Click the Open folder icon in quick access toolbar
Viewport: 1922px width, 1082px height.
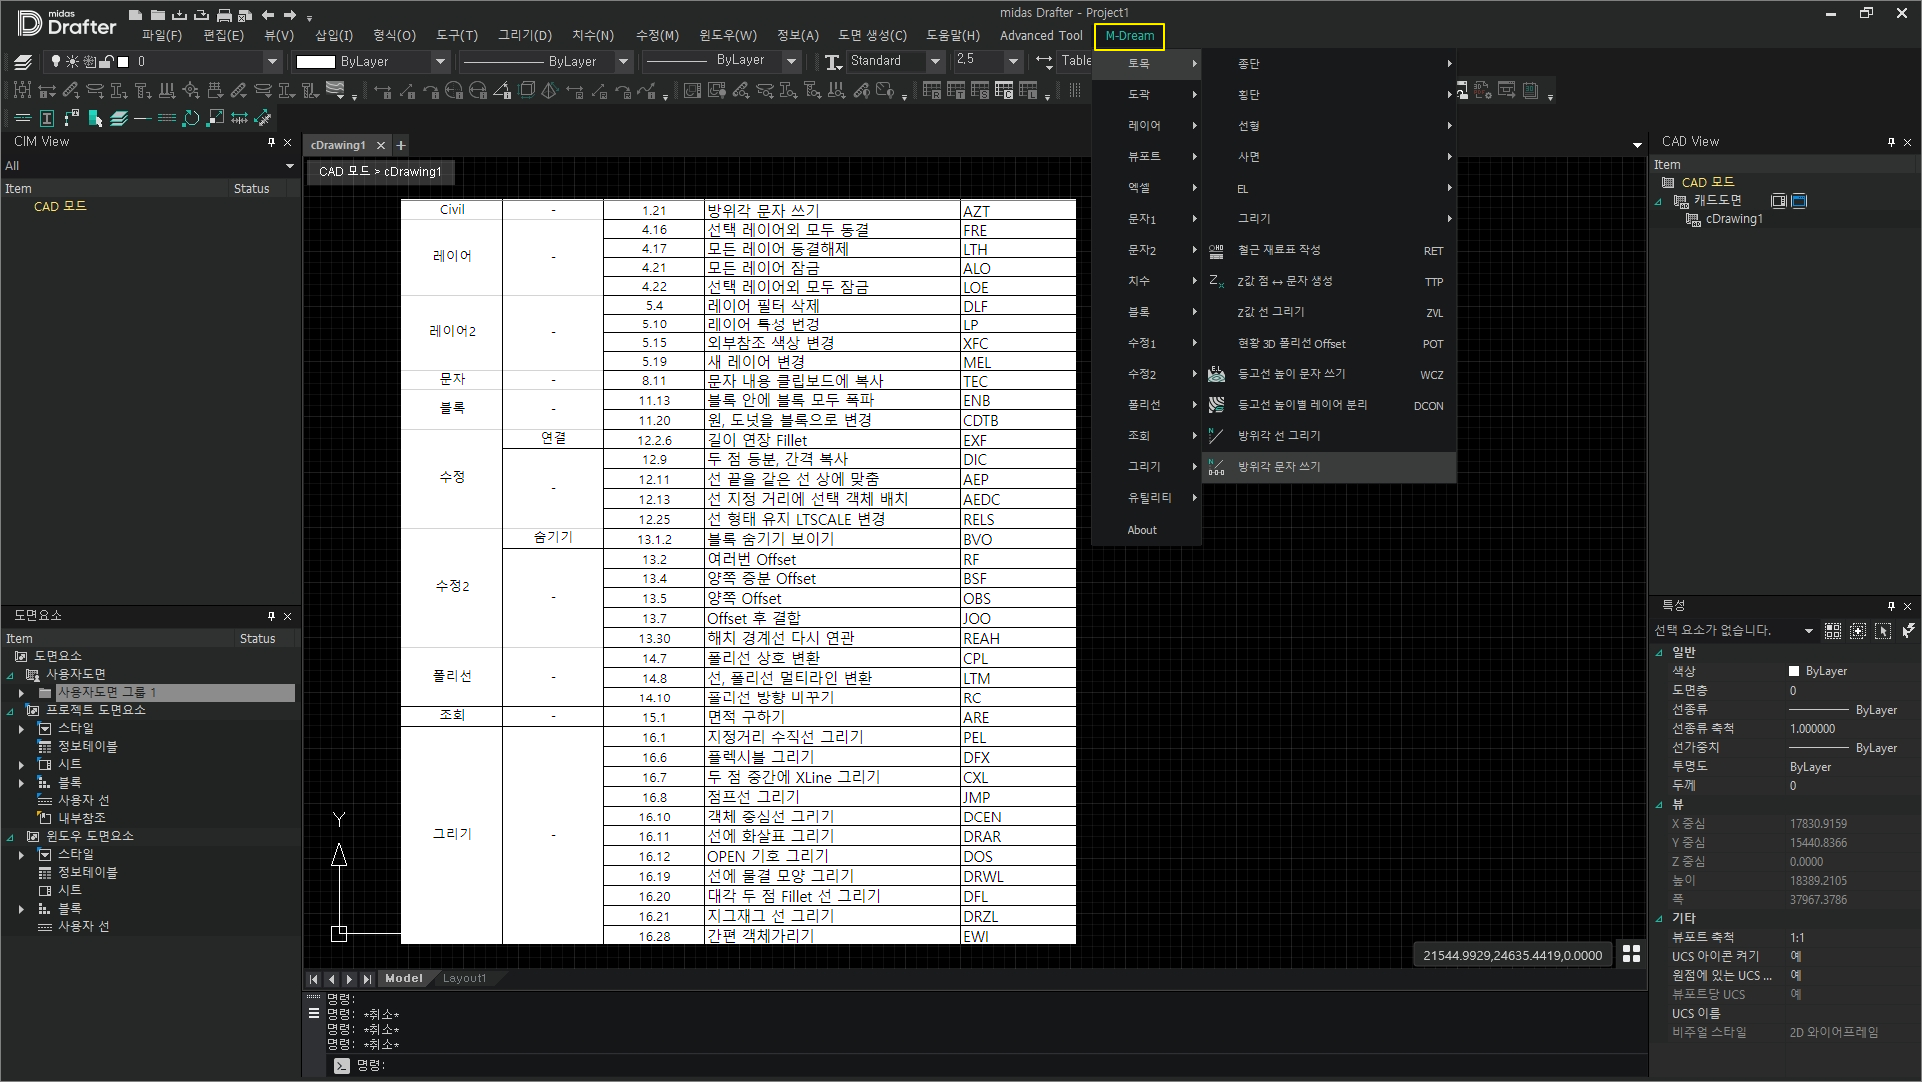click(158, 15)
